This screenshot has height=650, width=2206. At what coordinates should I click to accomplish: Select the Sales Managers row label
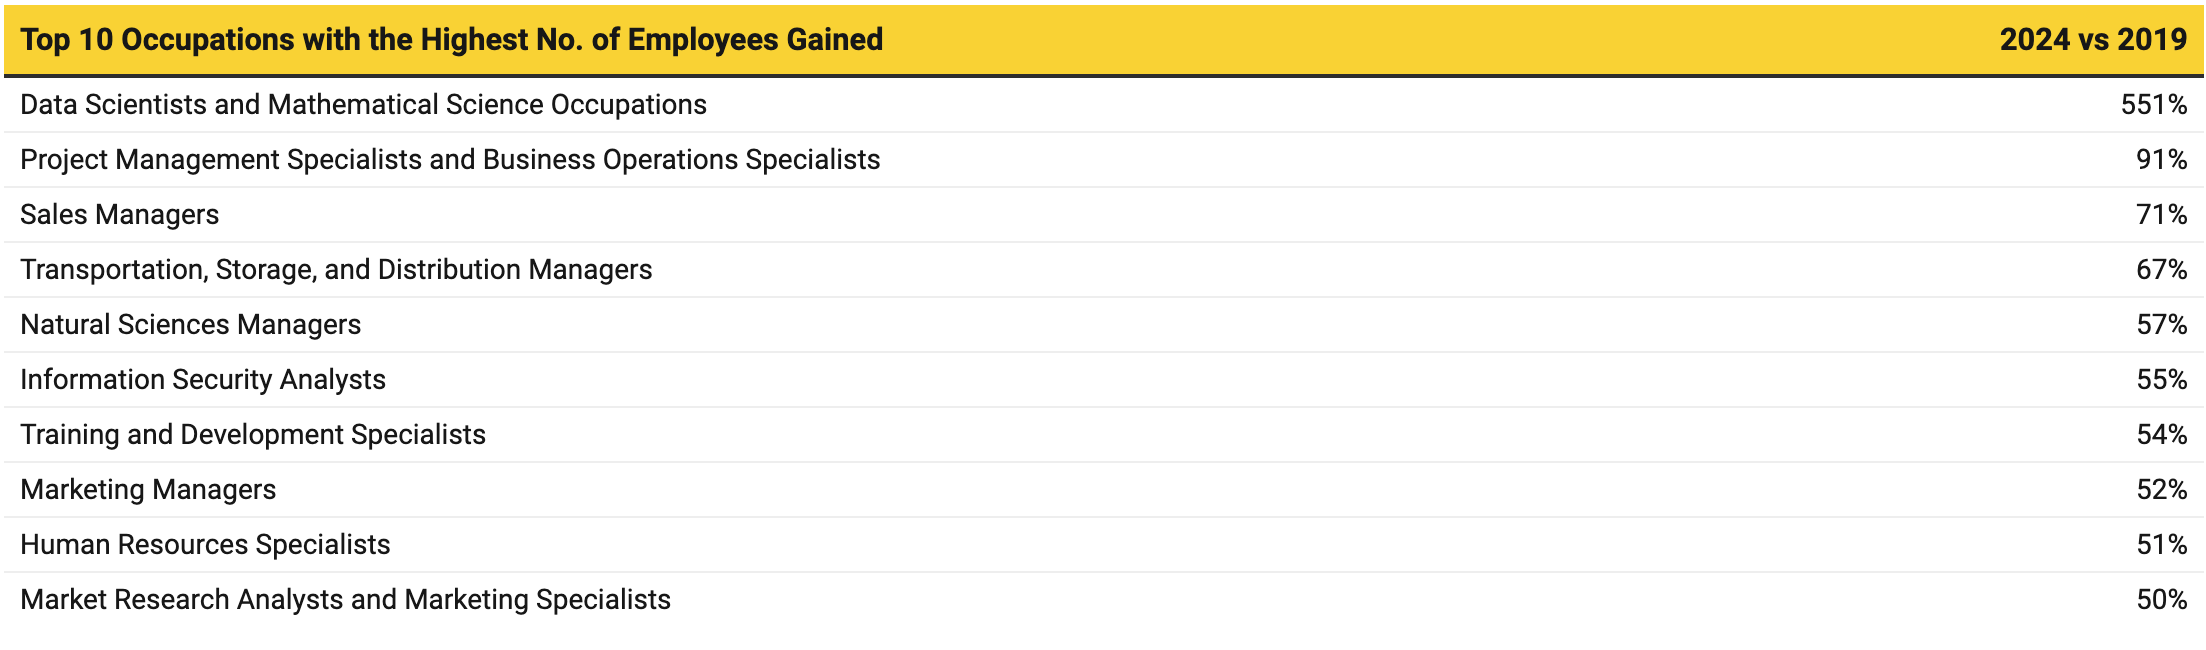120,215
